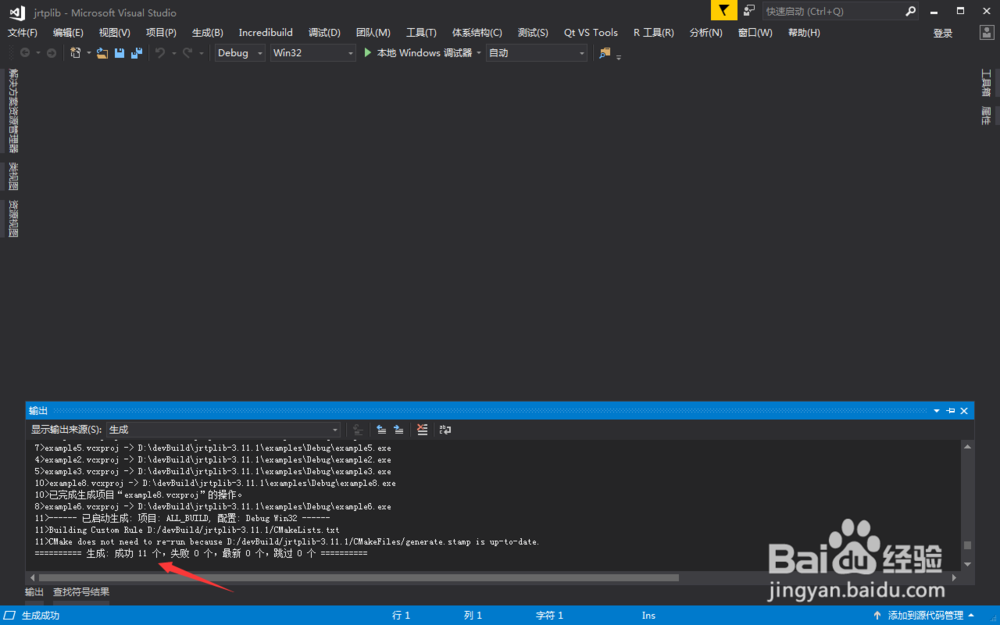Open the 窗口(W) menu
The image size is (1000, 625).
(x=755, y=33)
